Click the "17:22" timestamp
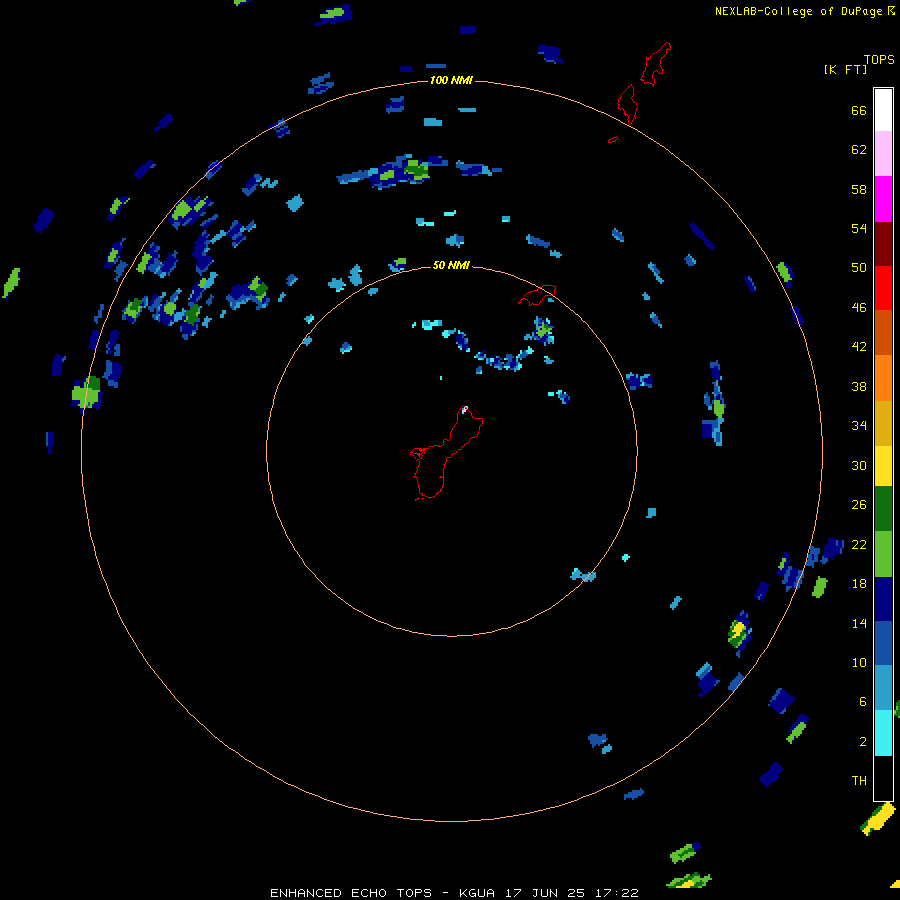This screenshot has height=900, width=900. tap(615, 893)
